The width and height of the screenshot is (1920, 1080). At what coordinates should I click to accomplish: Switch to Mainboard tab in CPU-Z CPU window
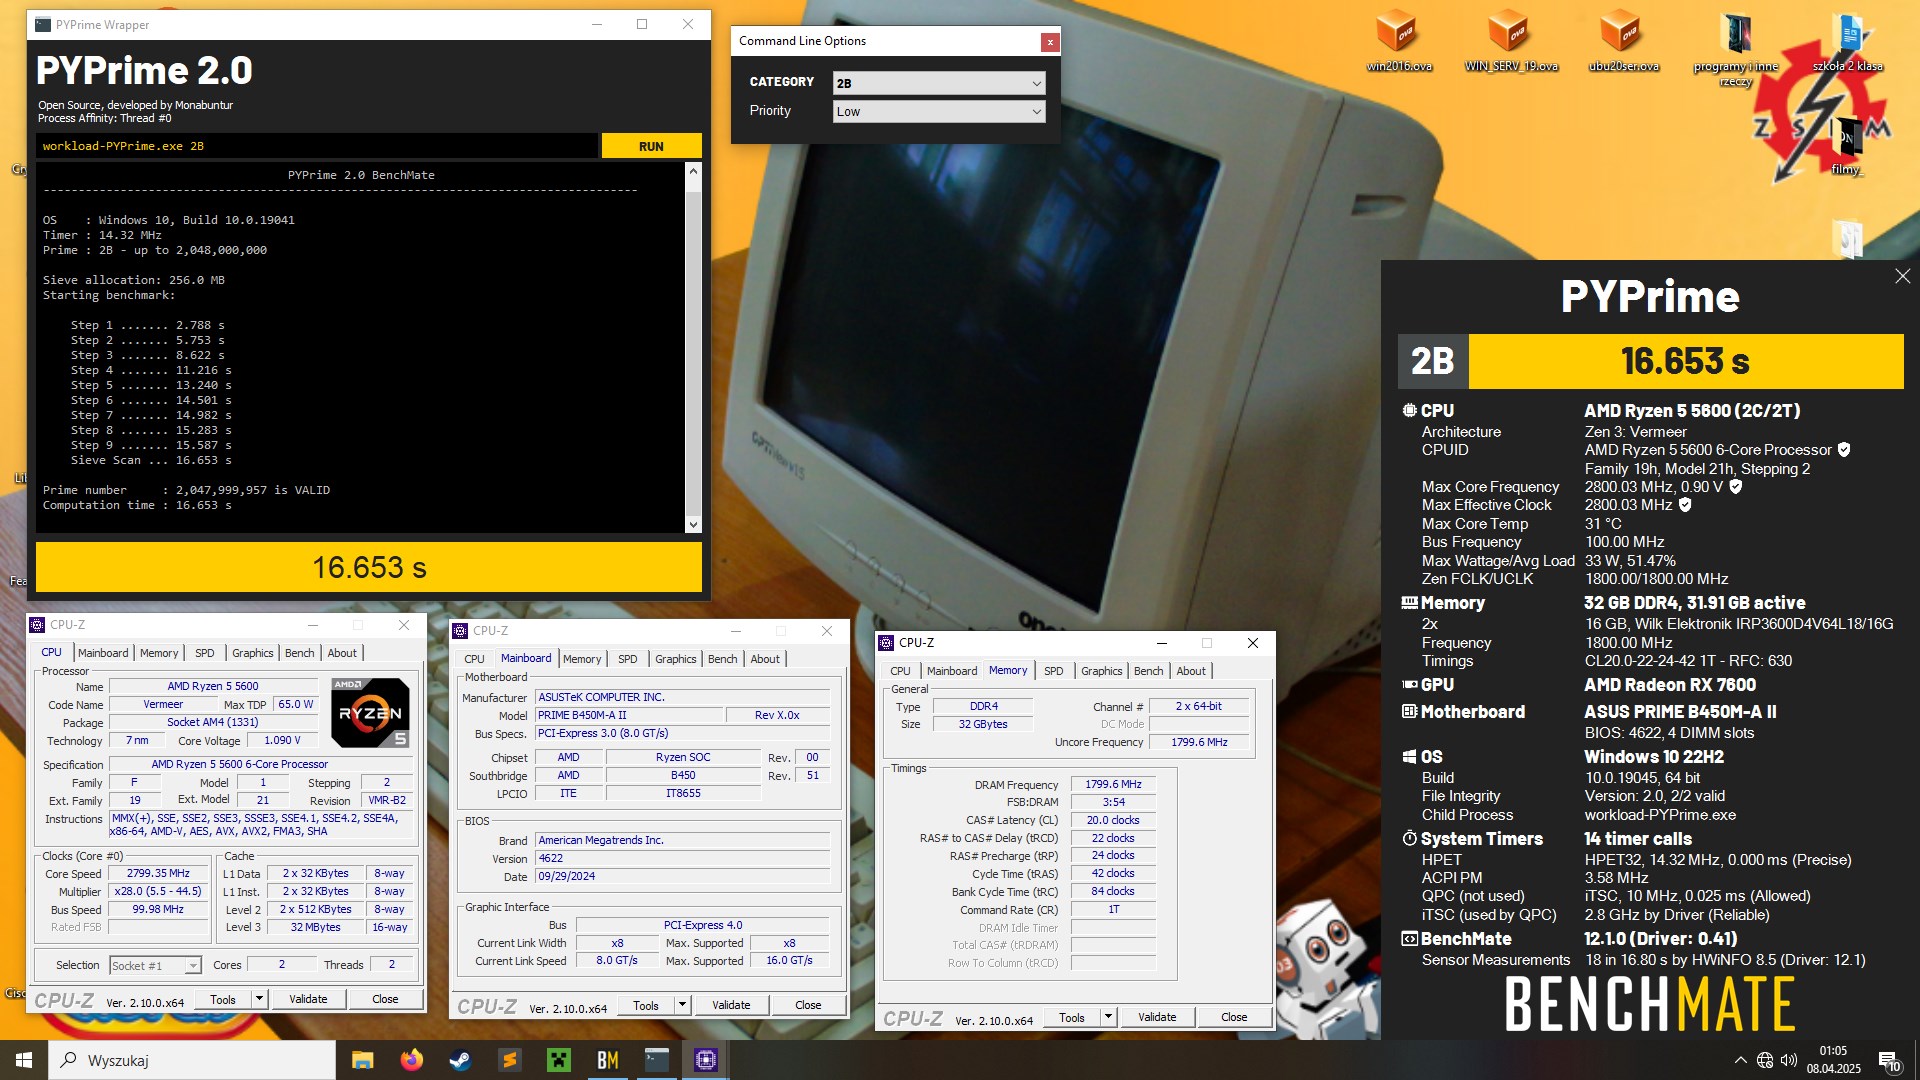(x=103, y=653)
